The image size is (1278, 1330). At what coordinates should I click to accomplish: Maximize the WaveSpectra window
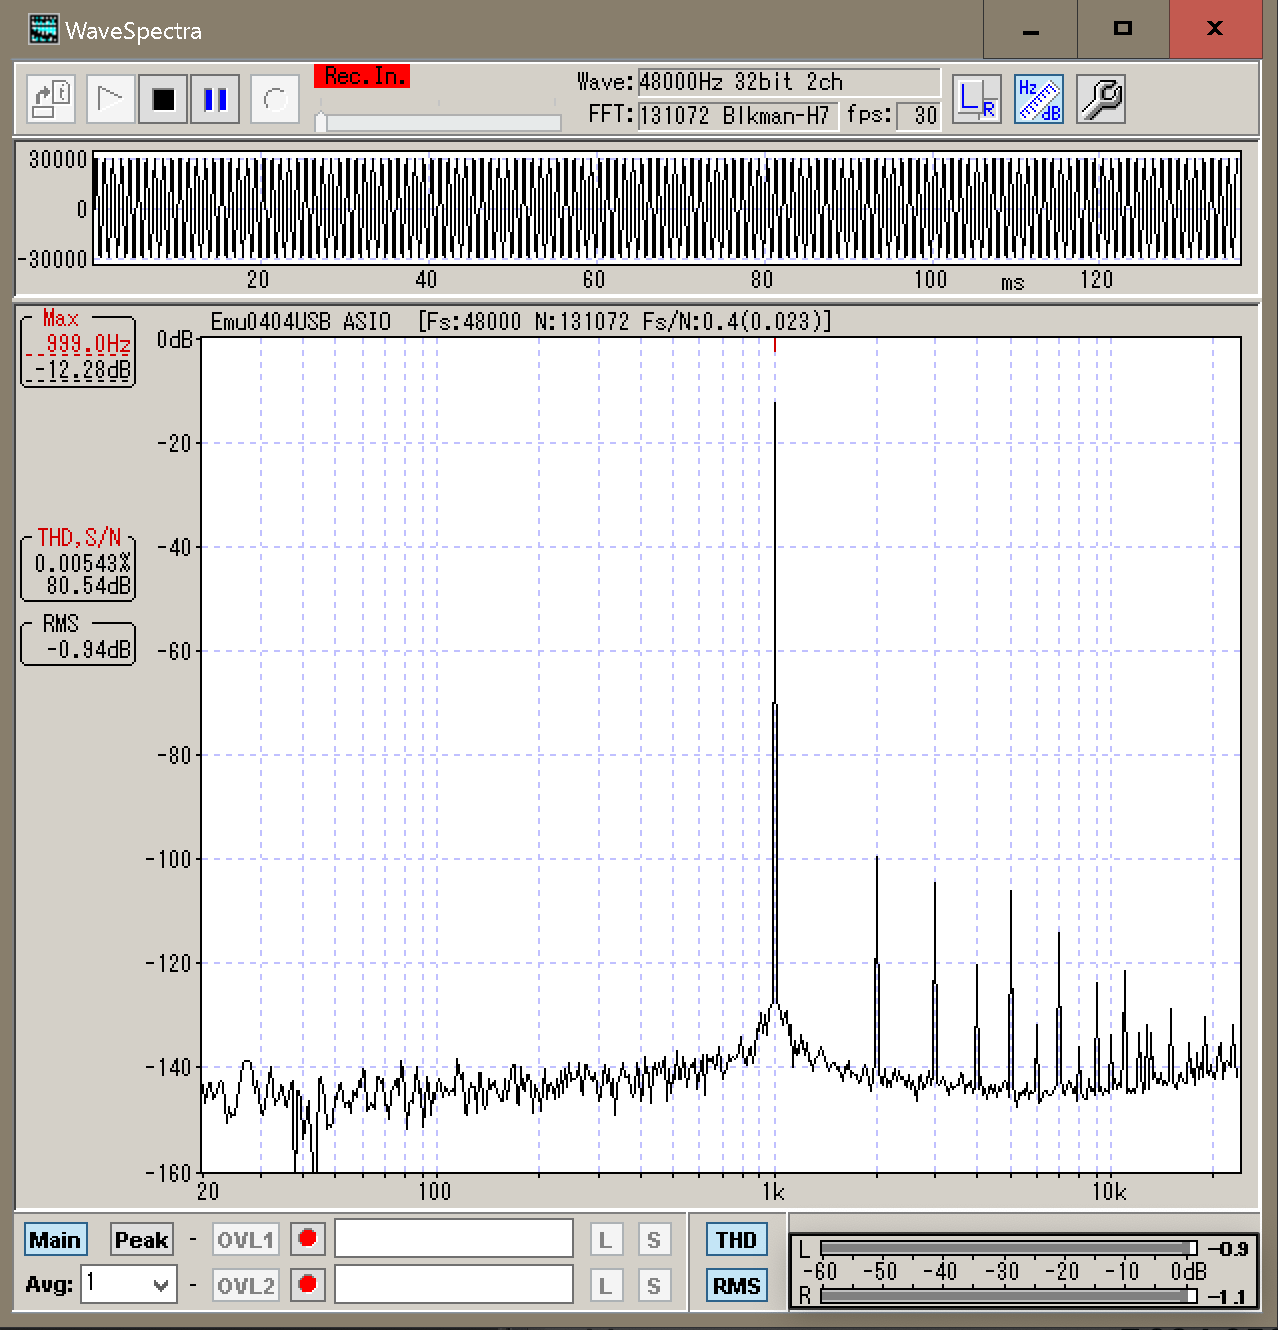pyautogui.click(x=1123, y=29)
